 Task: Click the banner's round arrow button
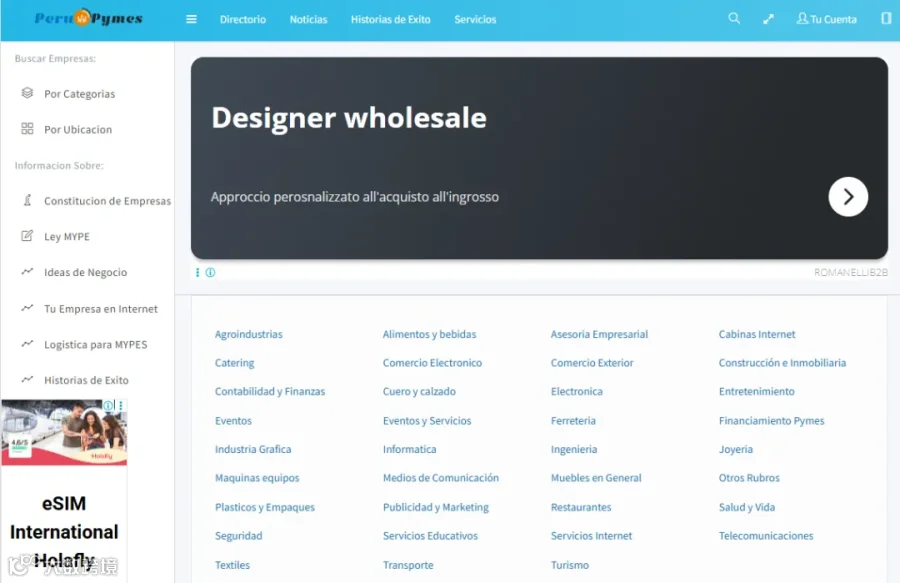848,197
